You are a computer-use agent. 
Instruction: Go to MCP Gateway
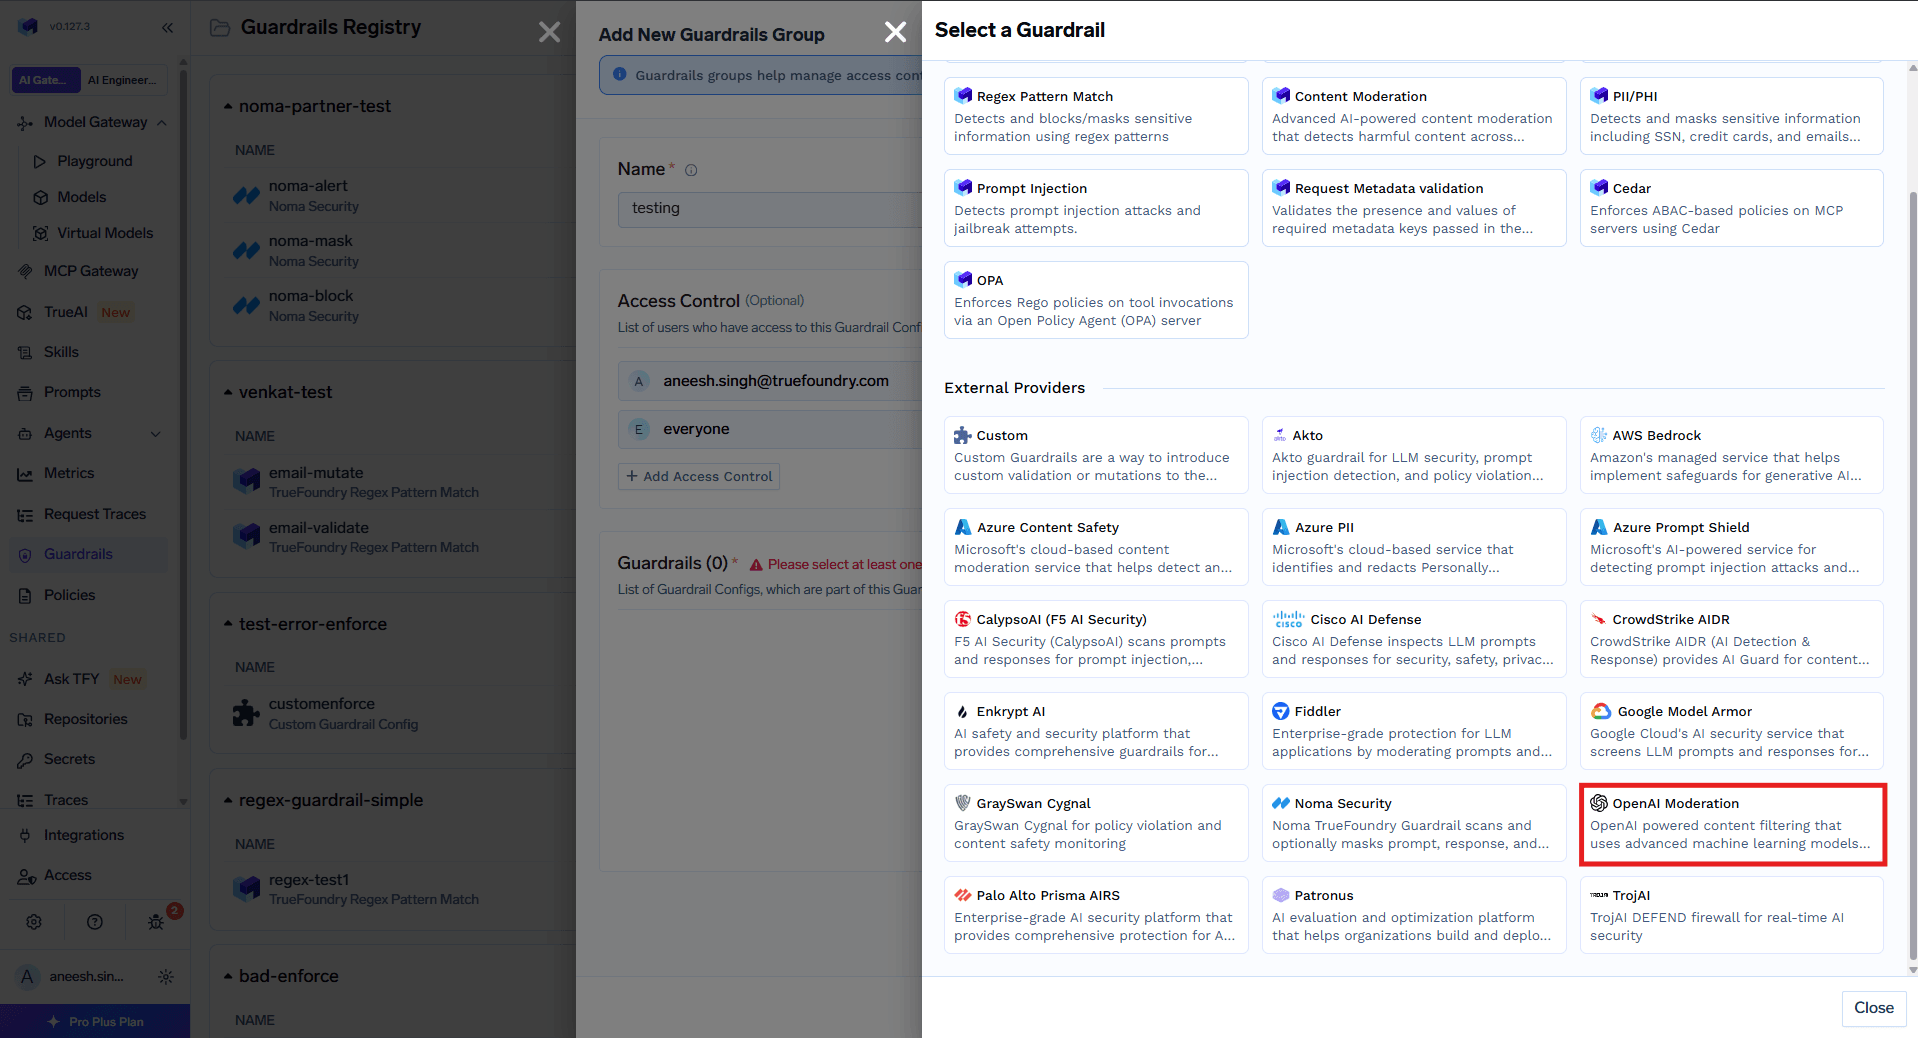[x=91, y=271]
